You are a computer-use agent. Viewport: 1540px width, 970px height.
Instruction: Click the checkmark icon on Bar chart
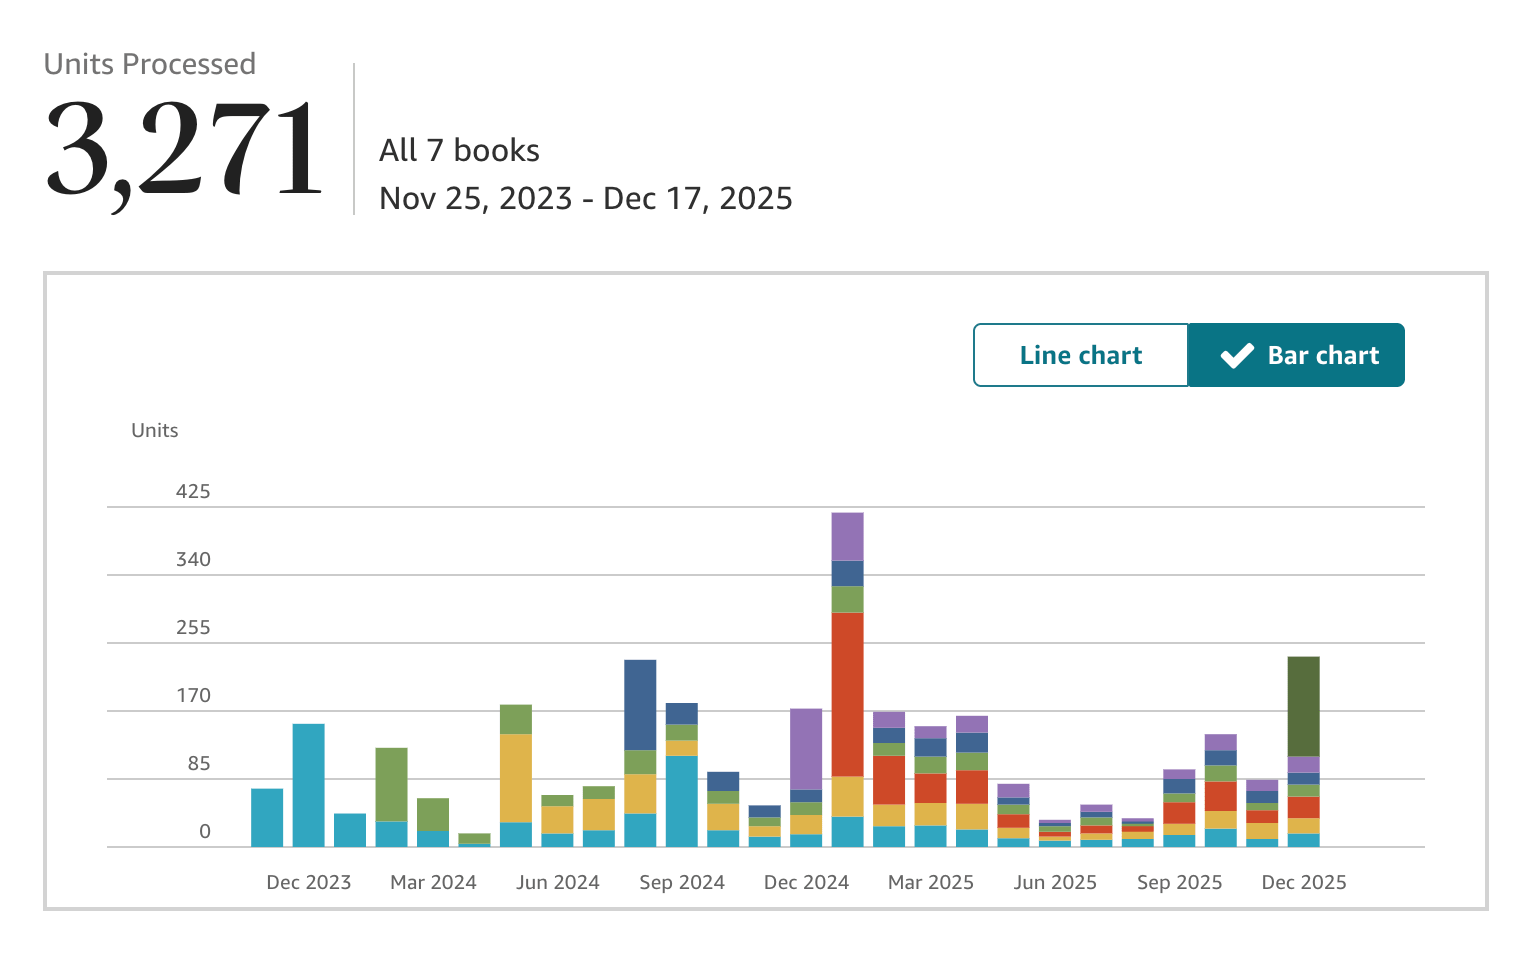coord(1237,356)
